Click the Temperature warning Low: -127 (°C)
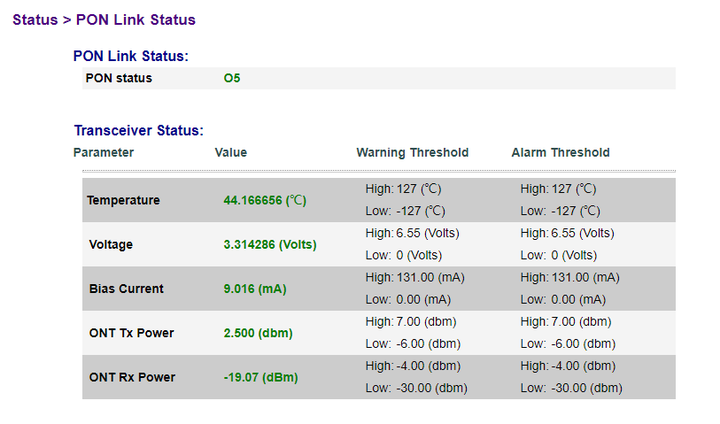 (x=405, y=211)
